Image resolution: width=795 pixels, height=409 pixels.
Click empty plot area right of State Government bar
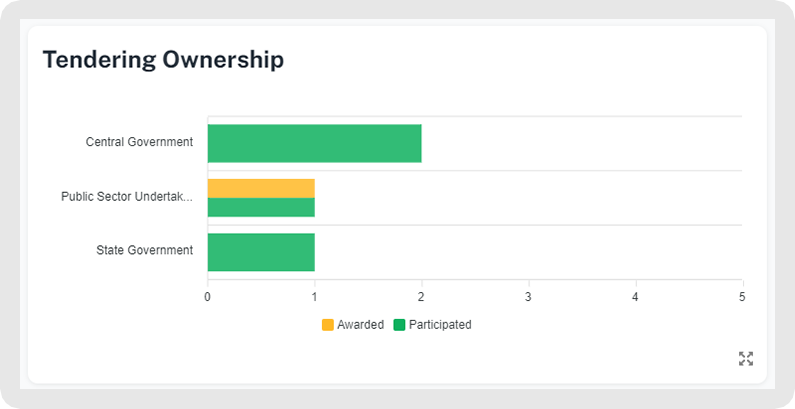[530, 252]
